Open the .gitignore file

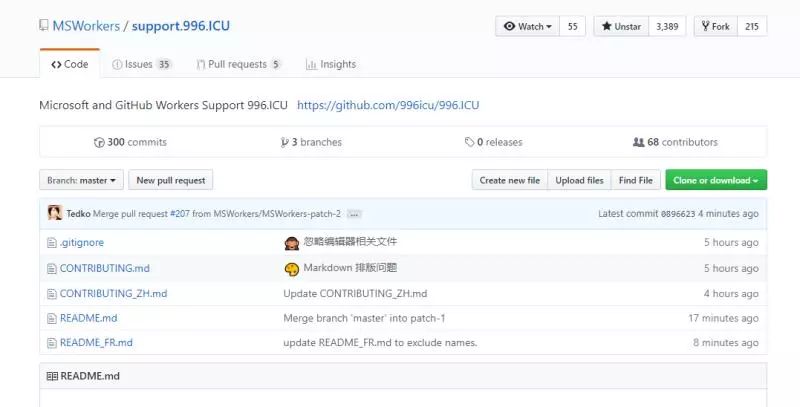(82, 243)
